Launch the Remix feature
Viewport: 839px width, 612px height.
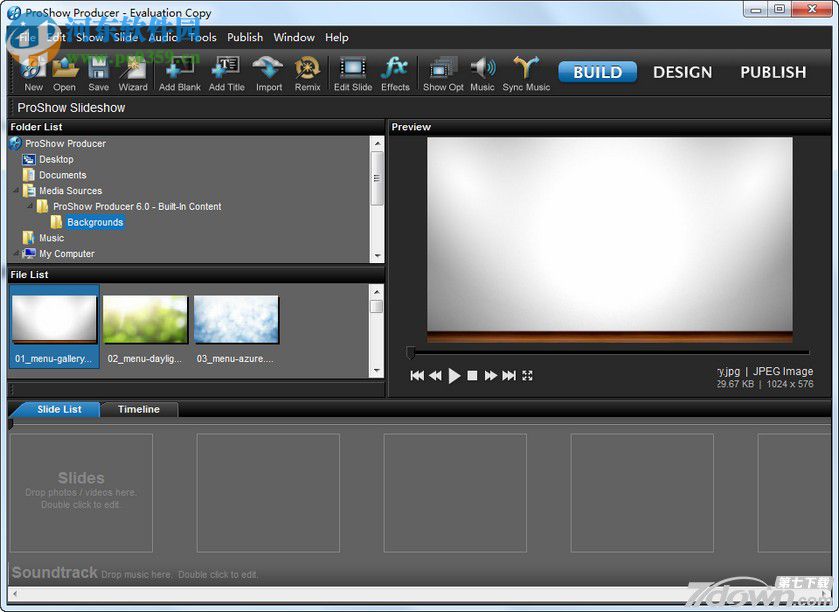pyautogui.click(x=307, y=72)
